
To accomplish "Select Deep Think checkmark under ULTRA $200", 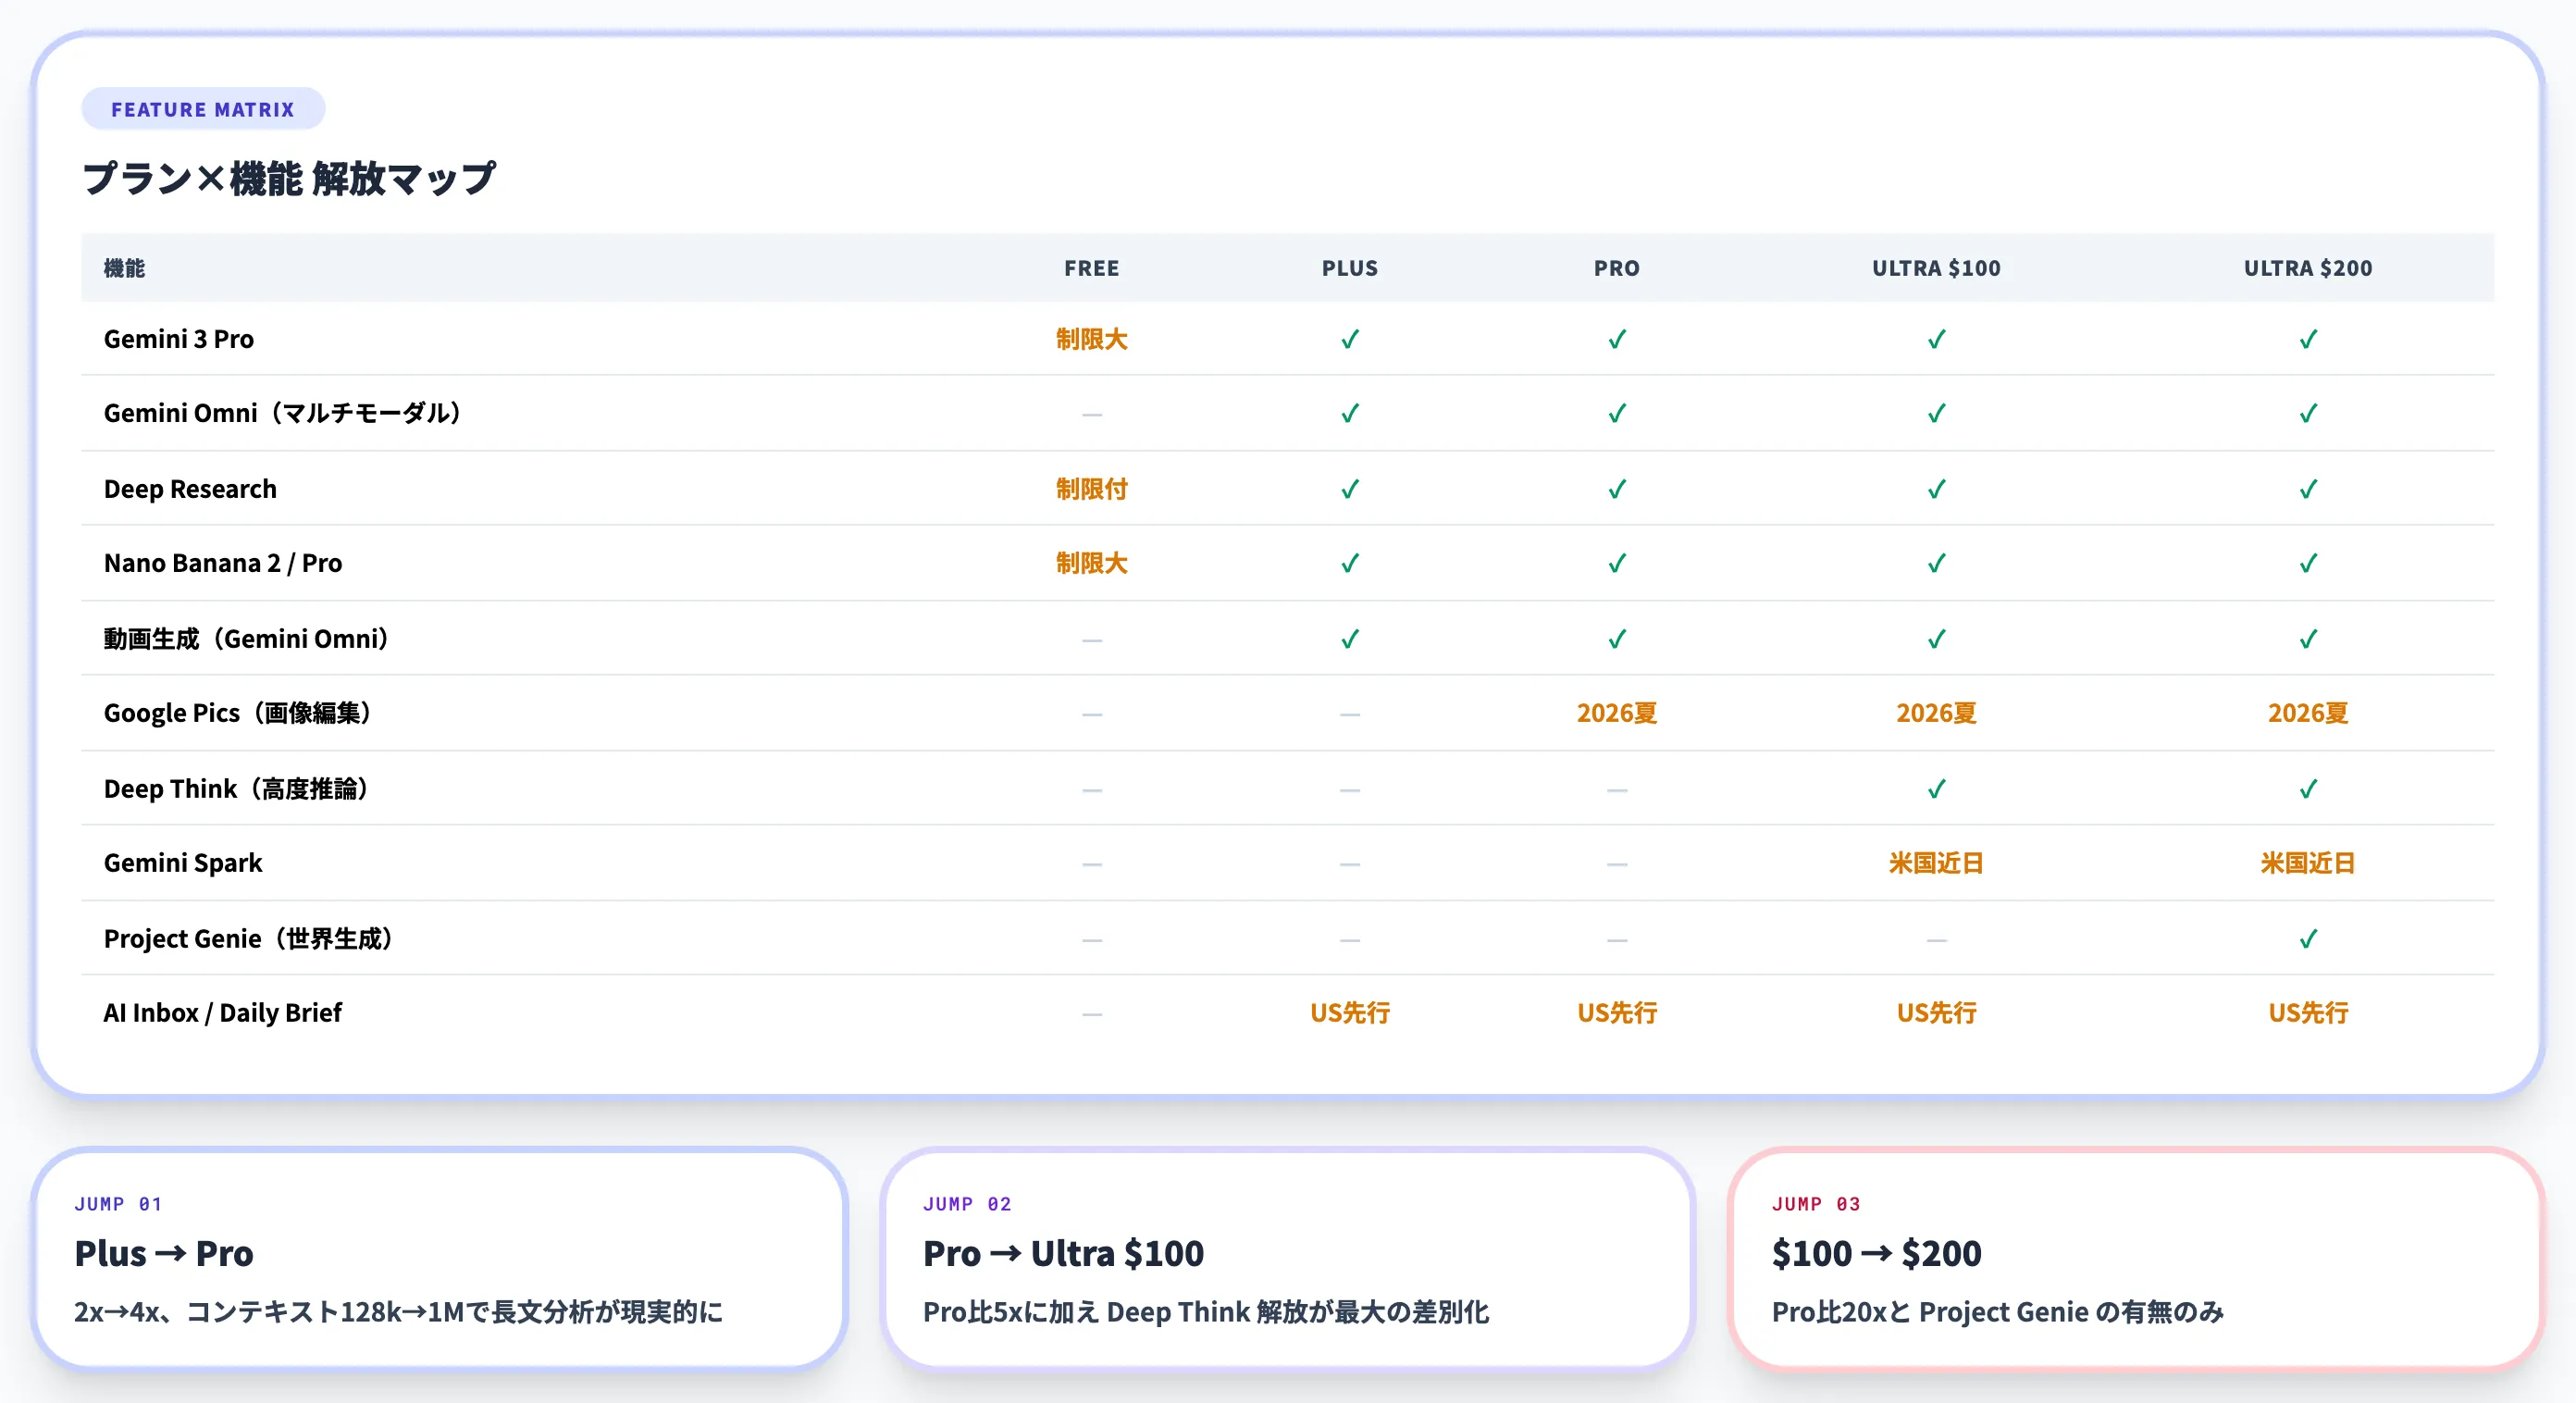I will click(x=2308, y=789).
